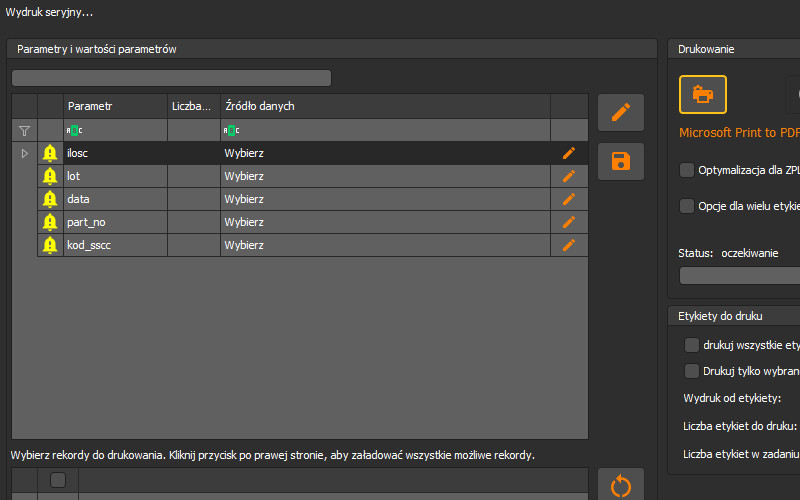Click the warning bell on the part_no row
This screenshot has width=800, height=500.
coord(50,222)
